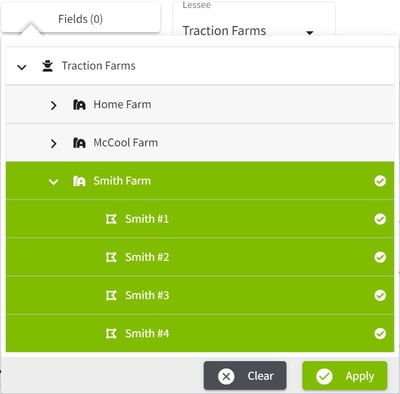Screen dimensions: 400x394
Task: Click the barn icon beside Smith Farm
Action: coord(79,181)
